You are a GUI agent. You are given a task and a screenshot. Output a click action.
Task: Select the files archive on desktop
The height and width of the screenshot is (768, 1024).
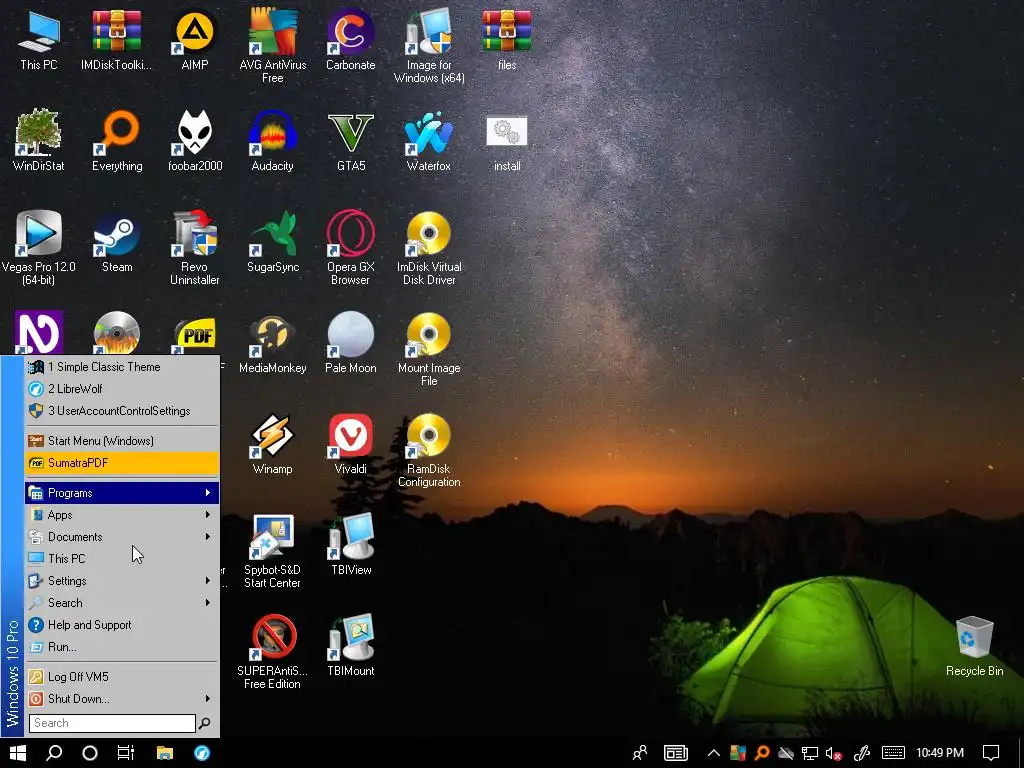tap(507, 39)
